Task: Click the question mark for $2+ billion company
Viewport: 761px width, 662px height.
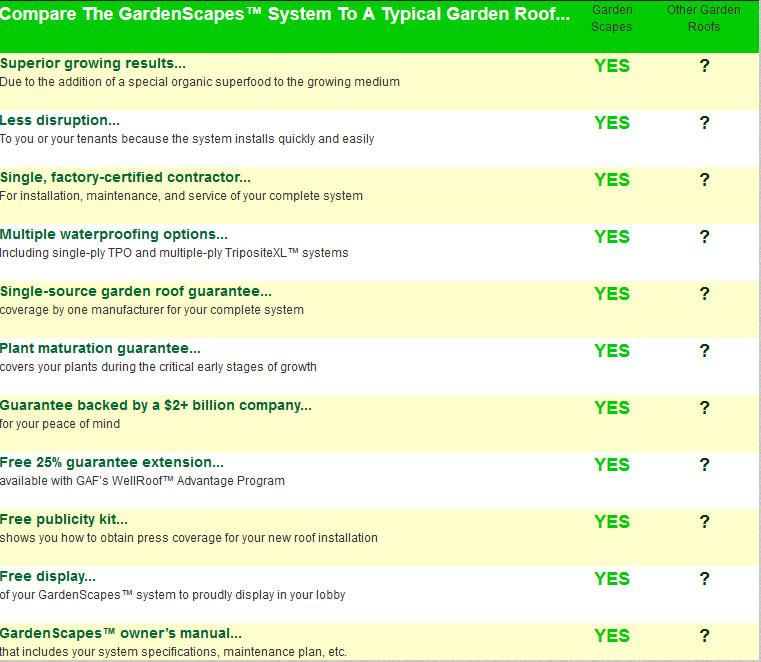Action: click(x=704, y=408)
